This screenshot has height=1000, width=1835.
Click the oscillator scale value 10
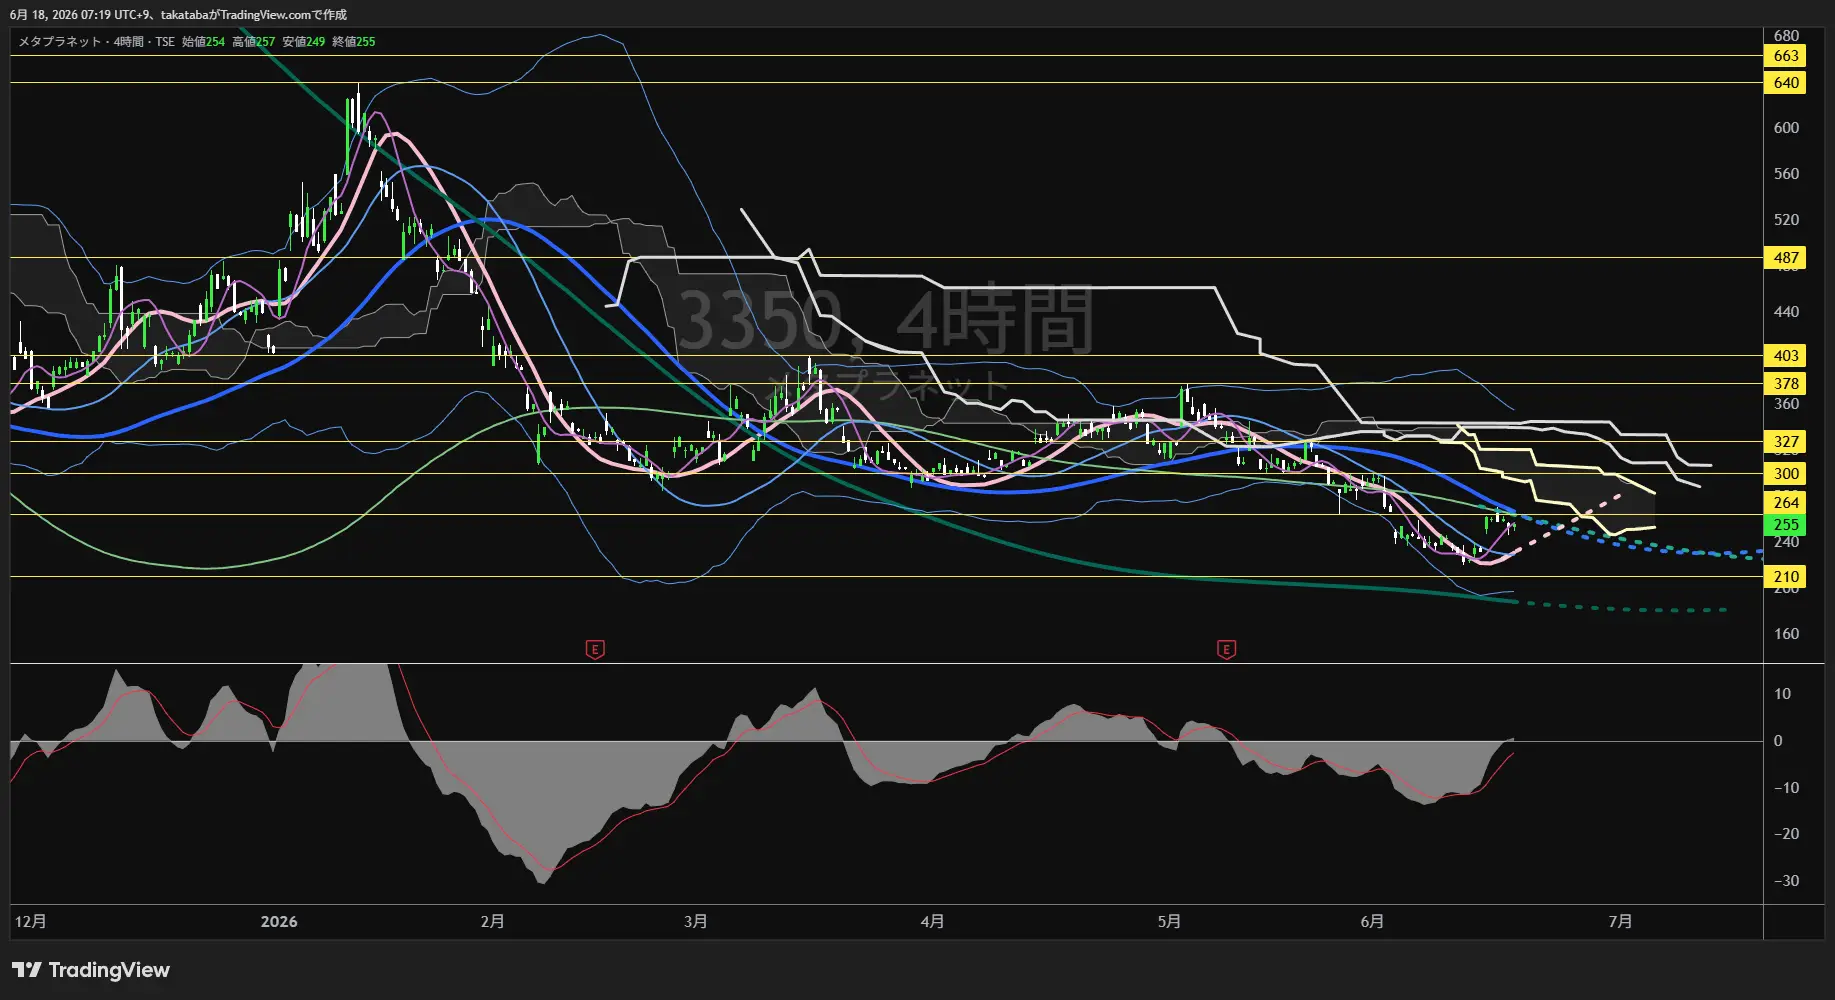coord(1782,694)
